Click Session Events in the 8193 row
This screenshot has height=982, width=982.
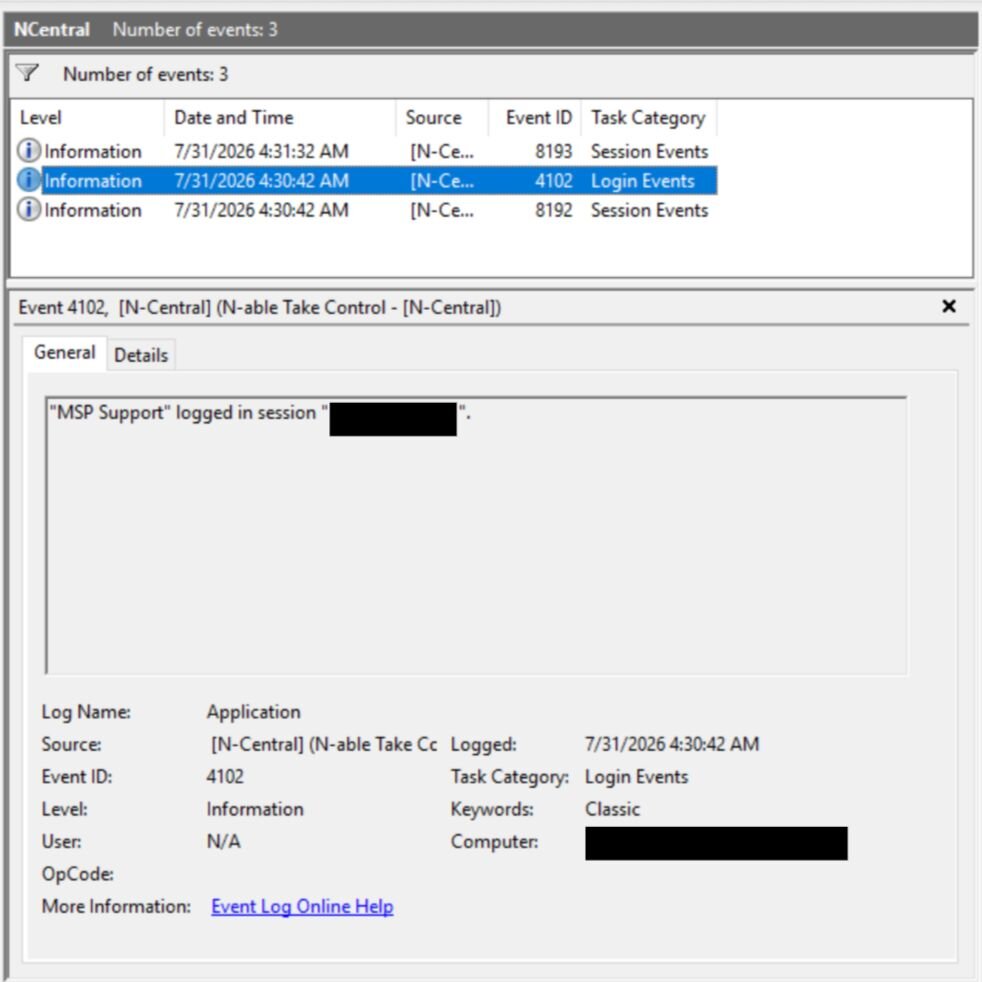click(649, 151)
